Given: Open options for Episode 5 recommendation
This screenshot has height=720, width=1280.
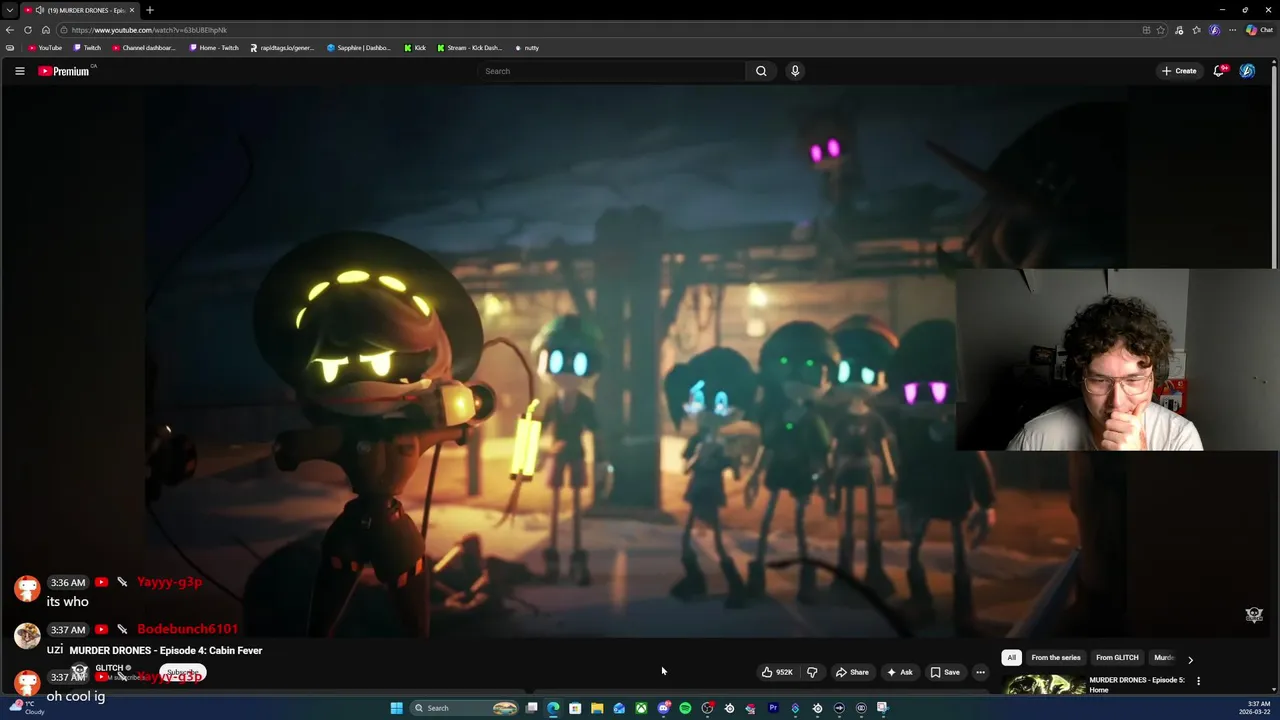Looking at the screenshot, I should click(x=1198, y=681).
